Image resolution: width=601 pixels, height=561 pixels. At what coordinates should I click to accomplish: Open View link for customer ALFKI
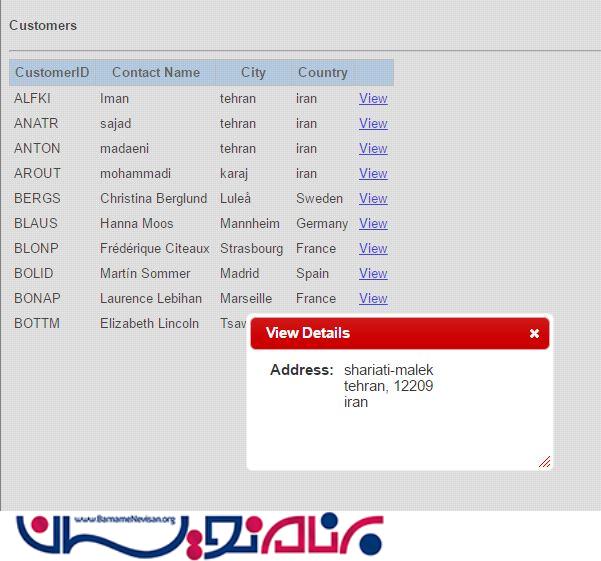coord(373,99)
